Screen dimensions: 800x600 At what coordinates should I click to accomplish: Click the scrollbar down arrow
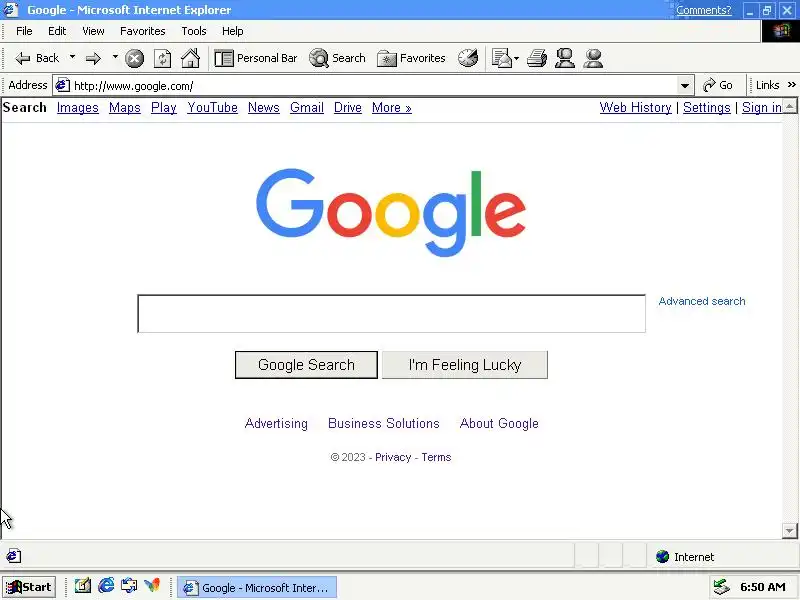coord(789,531)
